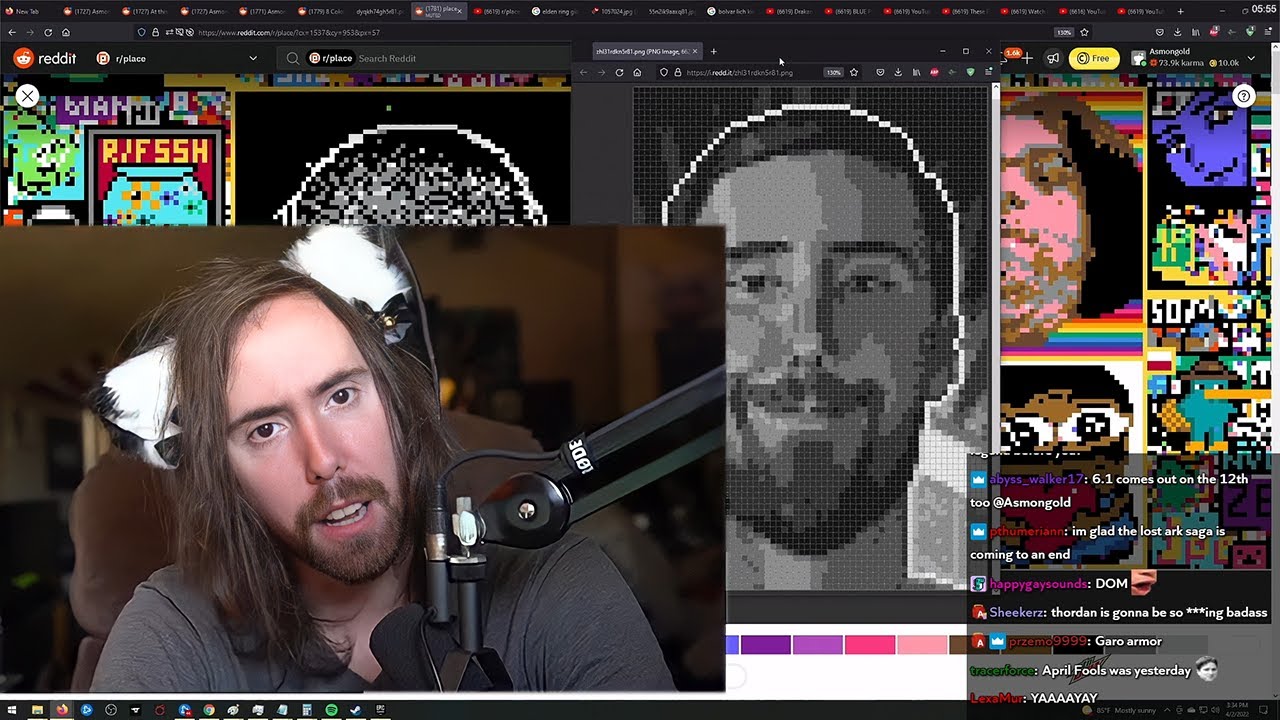Image resolution: width=1280 pixels, height=720 pixels.
Task: Pick the light purple color swatch
Action: point(817,645)
